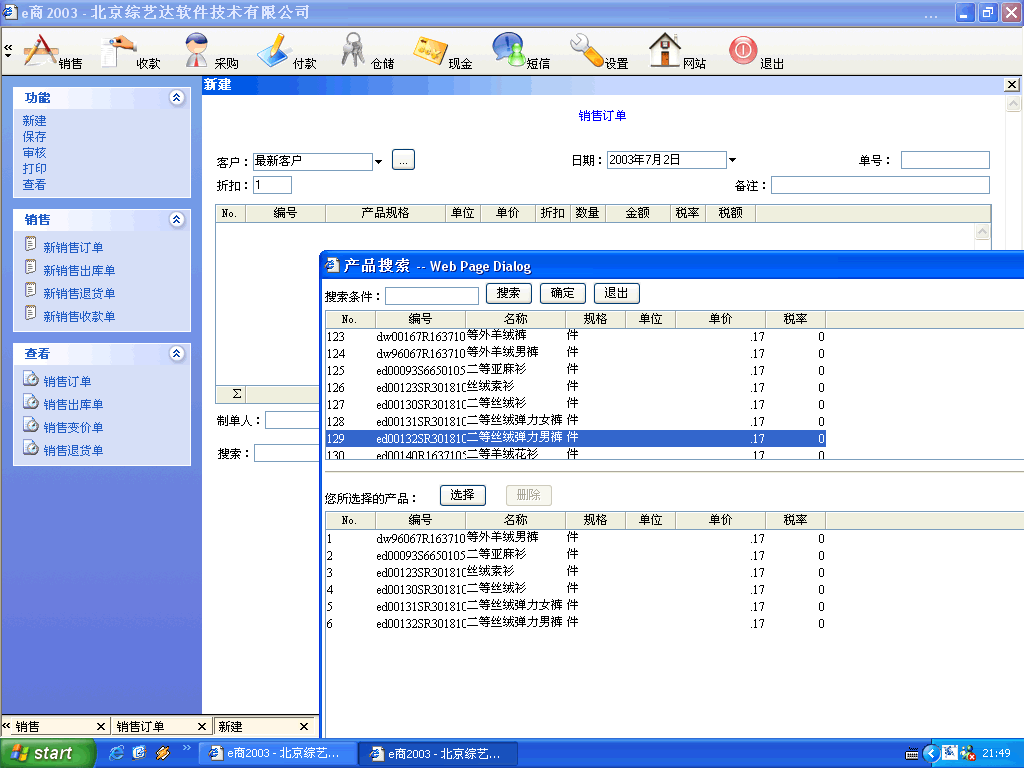Click the 搜索 button in product search dialog

click(508, 293)
